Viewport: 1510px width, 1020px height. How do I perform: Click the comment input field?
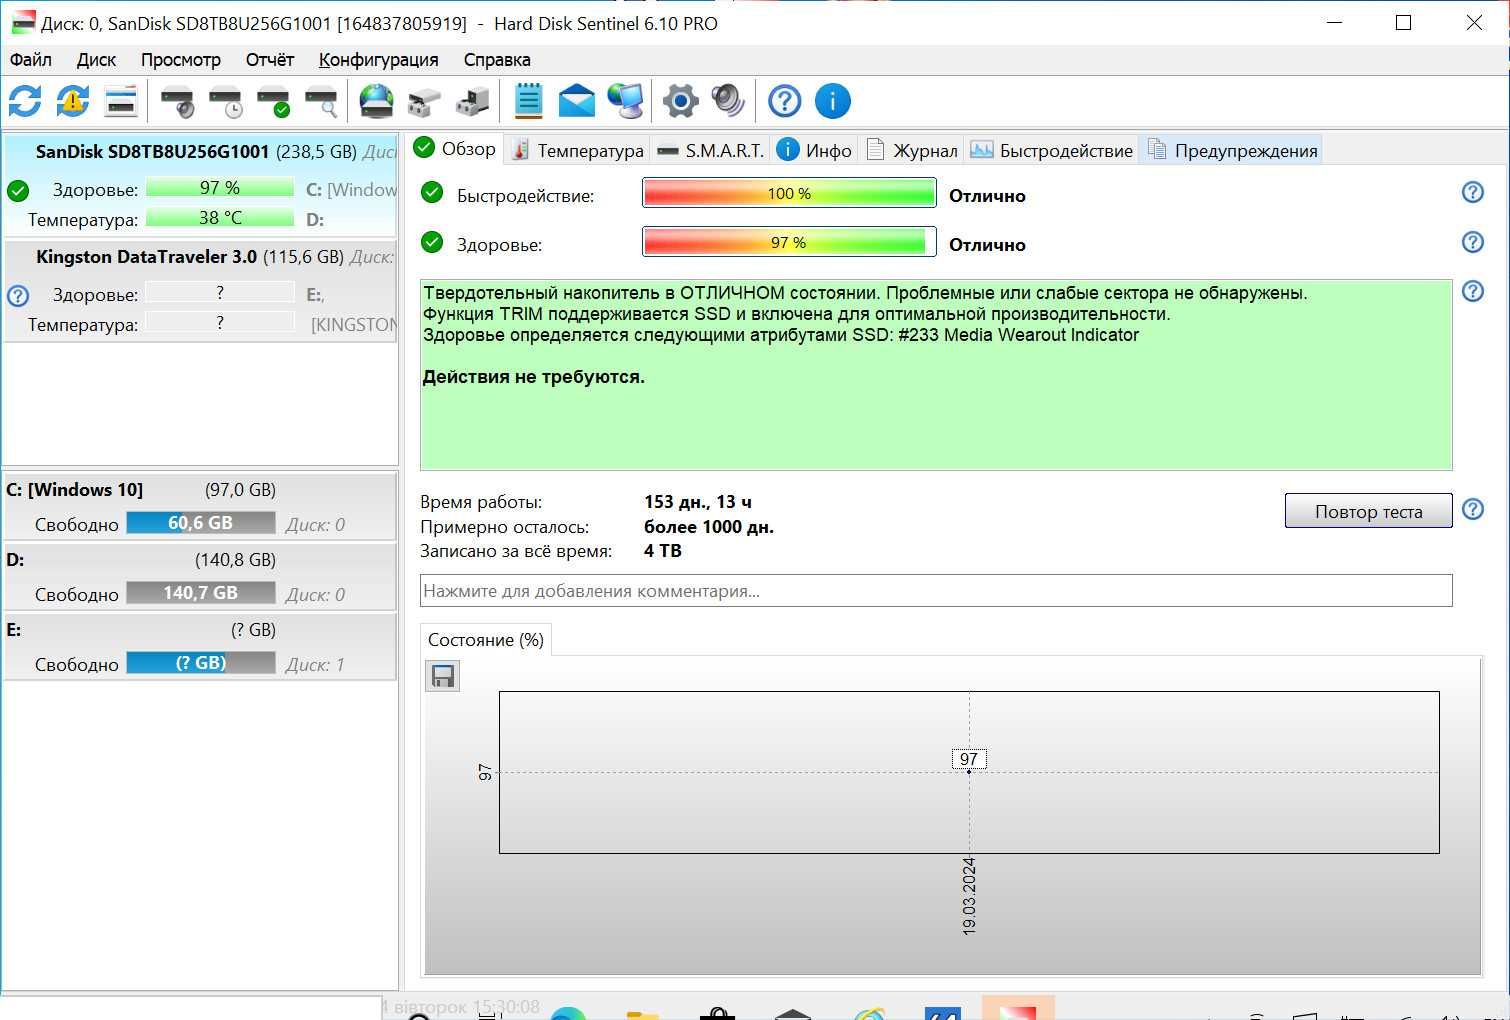[x=936, y=591]
